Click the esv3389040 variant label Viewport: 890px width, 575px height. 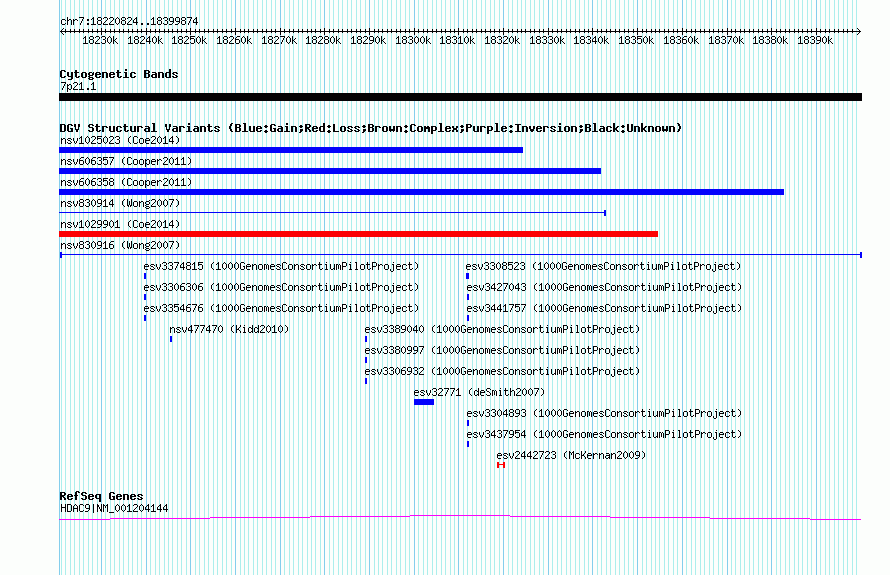coord(502,329)
